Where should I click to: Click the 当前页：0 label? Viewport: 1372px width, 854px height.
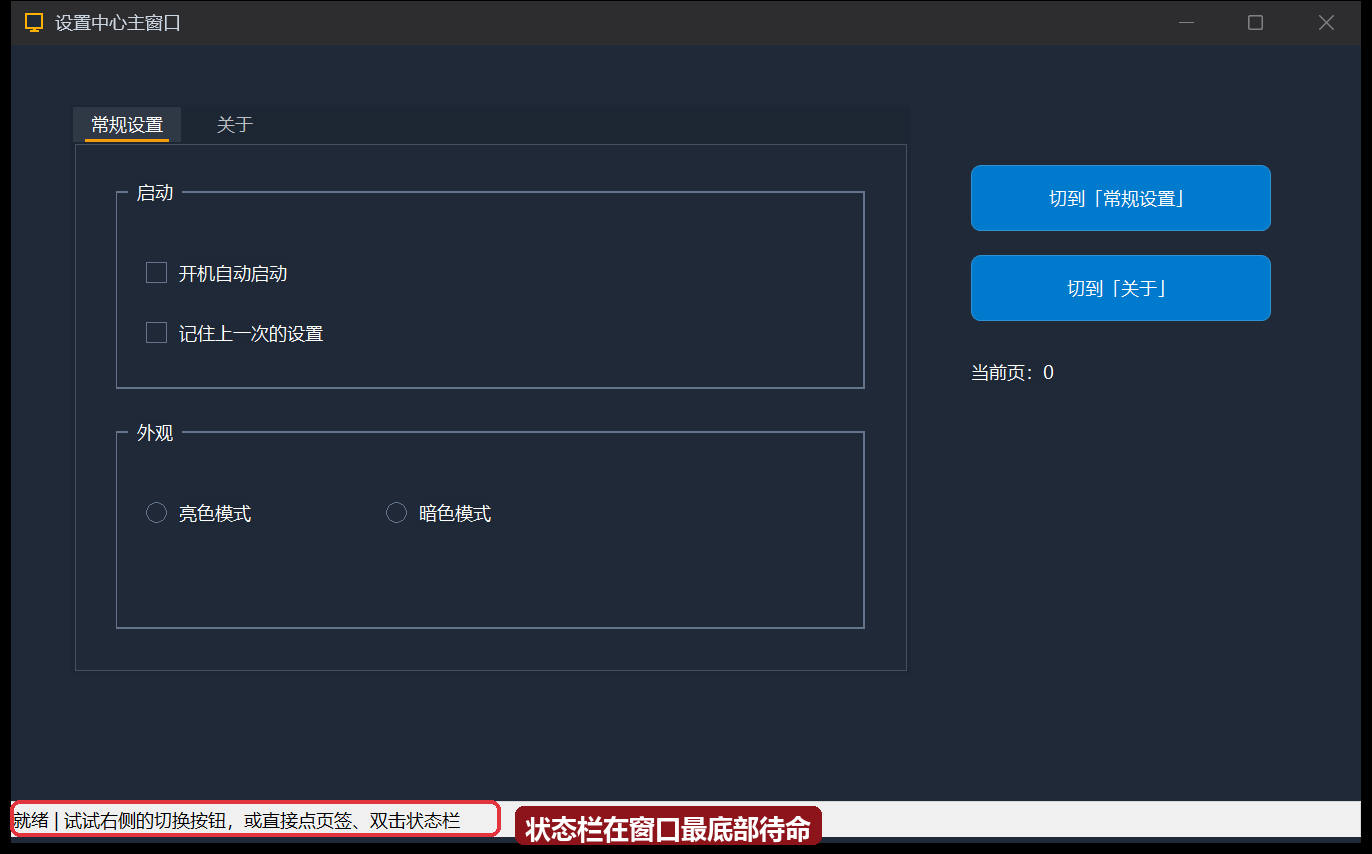[1012, 373]
